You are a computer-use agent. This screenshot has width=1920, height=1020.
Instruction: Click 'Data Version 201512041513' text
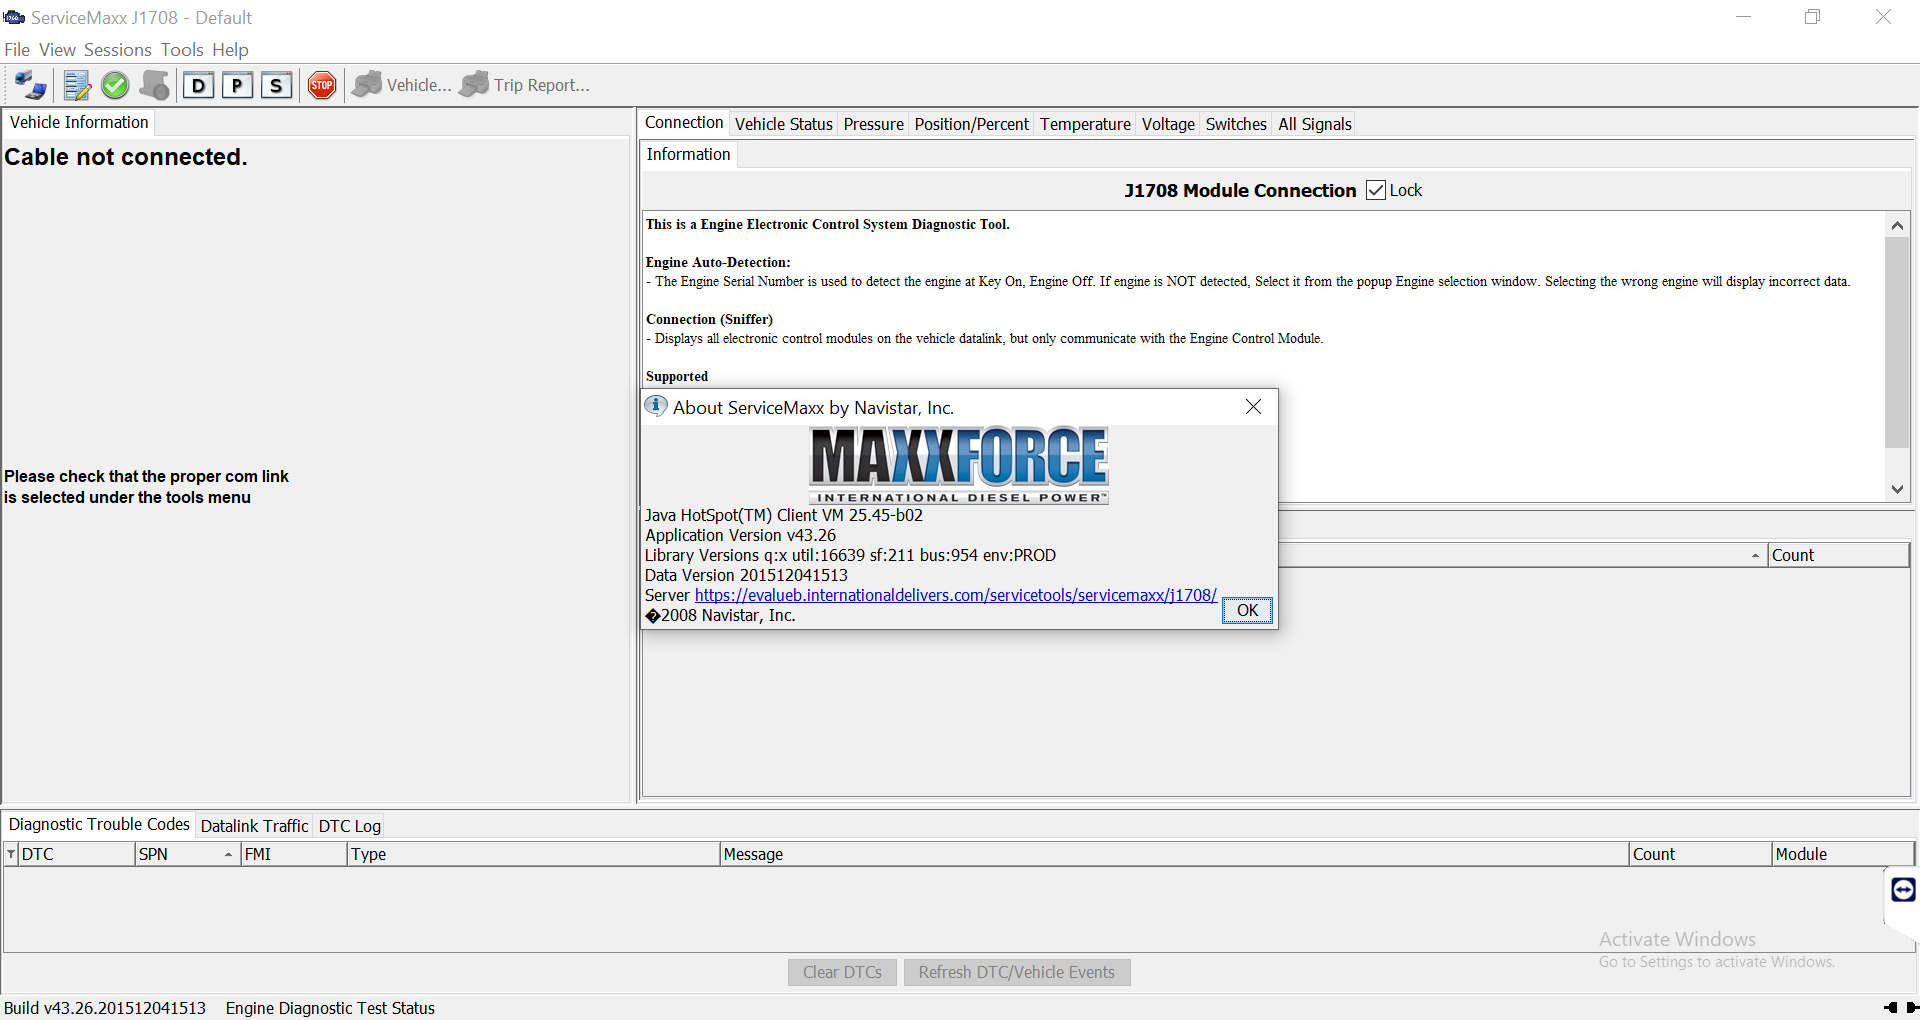click(746, 575)
